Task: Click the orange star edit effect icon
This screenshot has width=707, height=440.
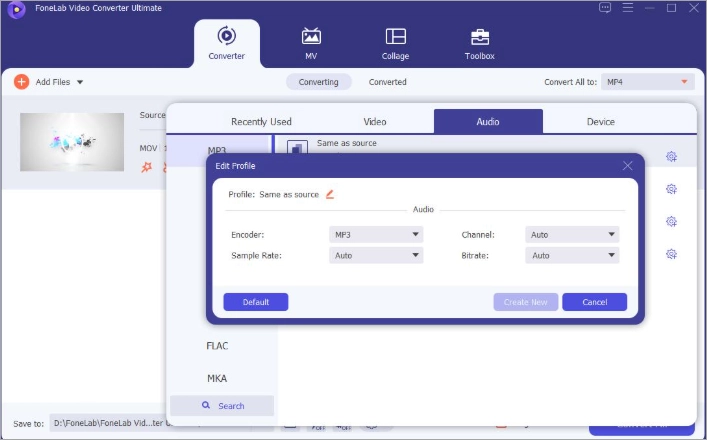Action: [x=147, y=167]
